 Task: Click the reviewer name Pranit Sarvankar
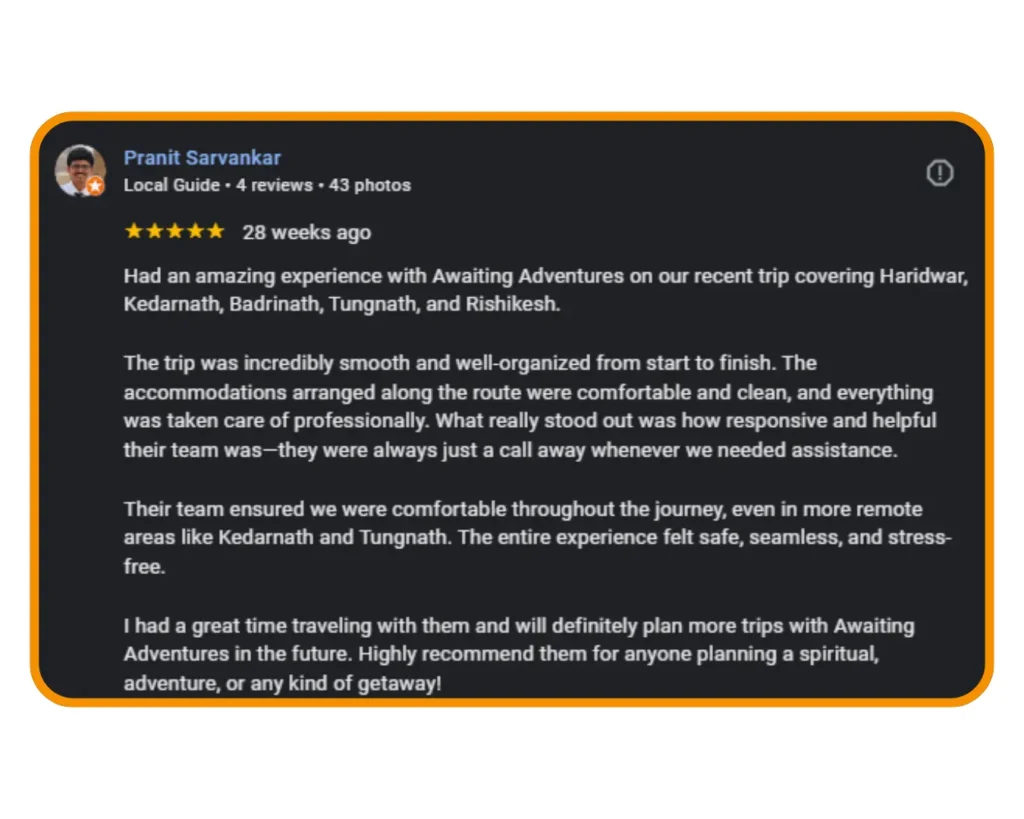pyautogui.click(x=202, y=157)
